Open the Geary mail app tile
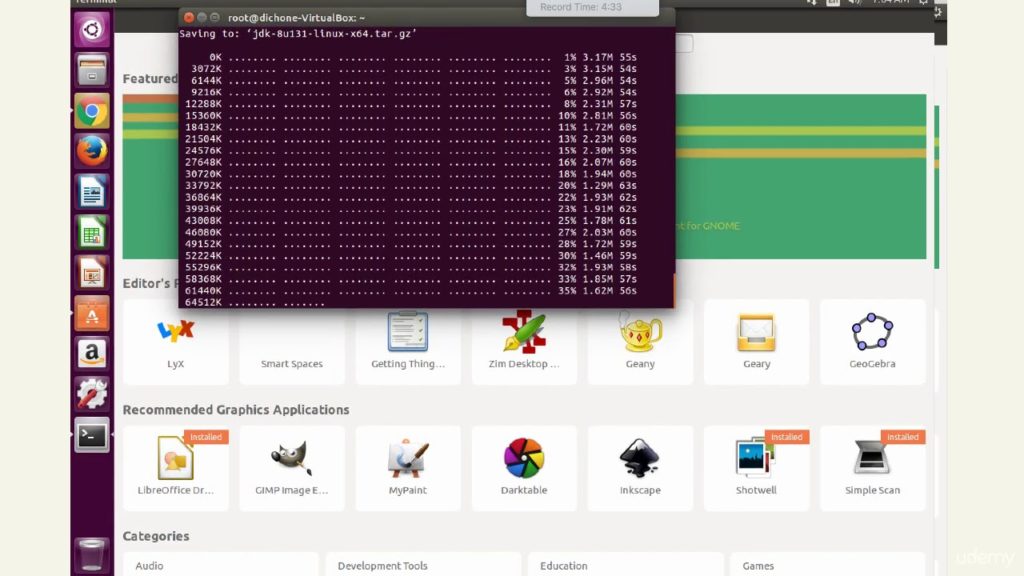Screen dimensions: 1024x576 point(756,342)
